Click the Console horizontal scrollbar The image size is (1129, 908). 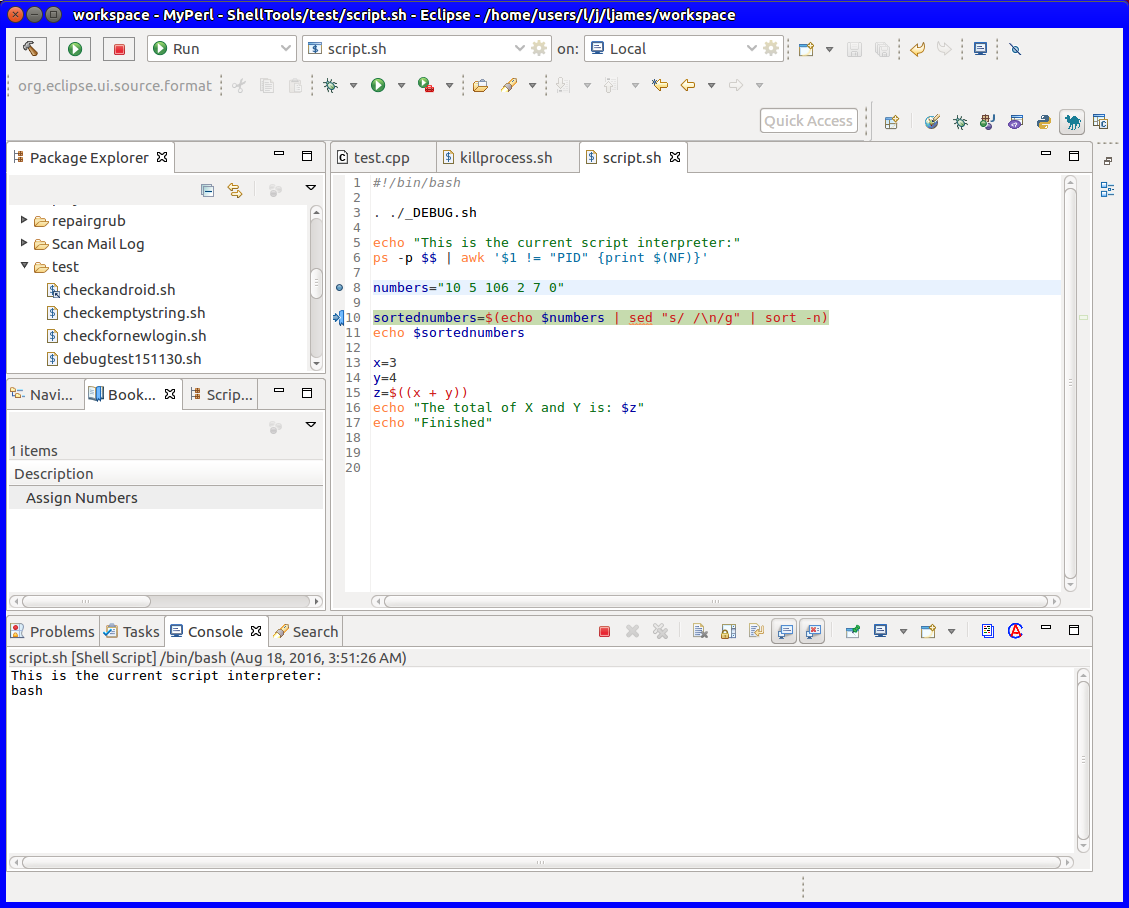click(x=541, y=862)
